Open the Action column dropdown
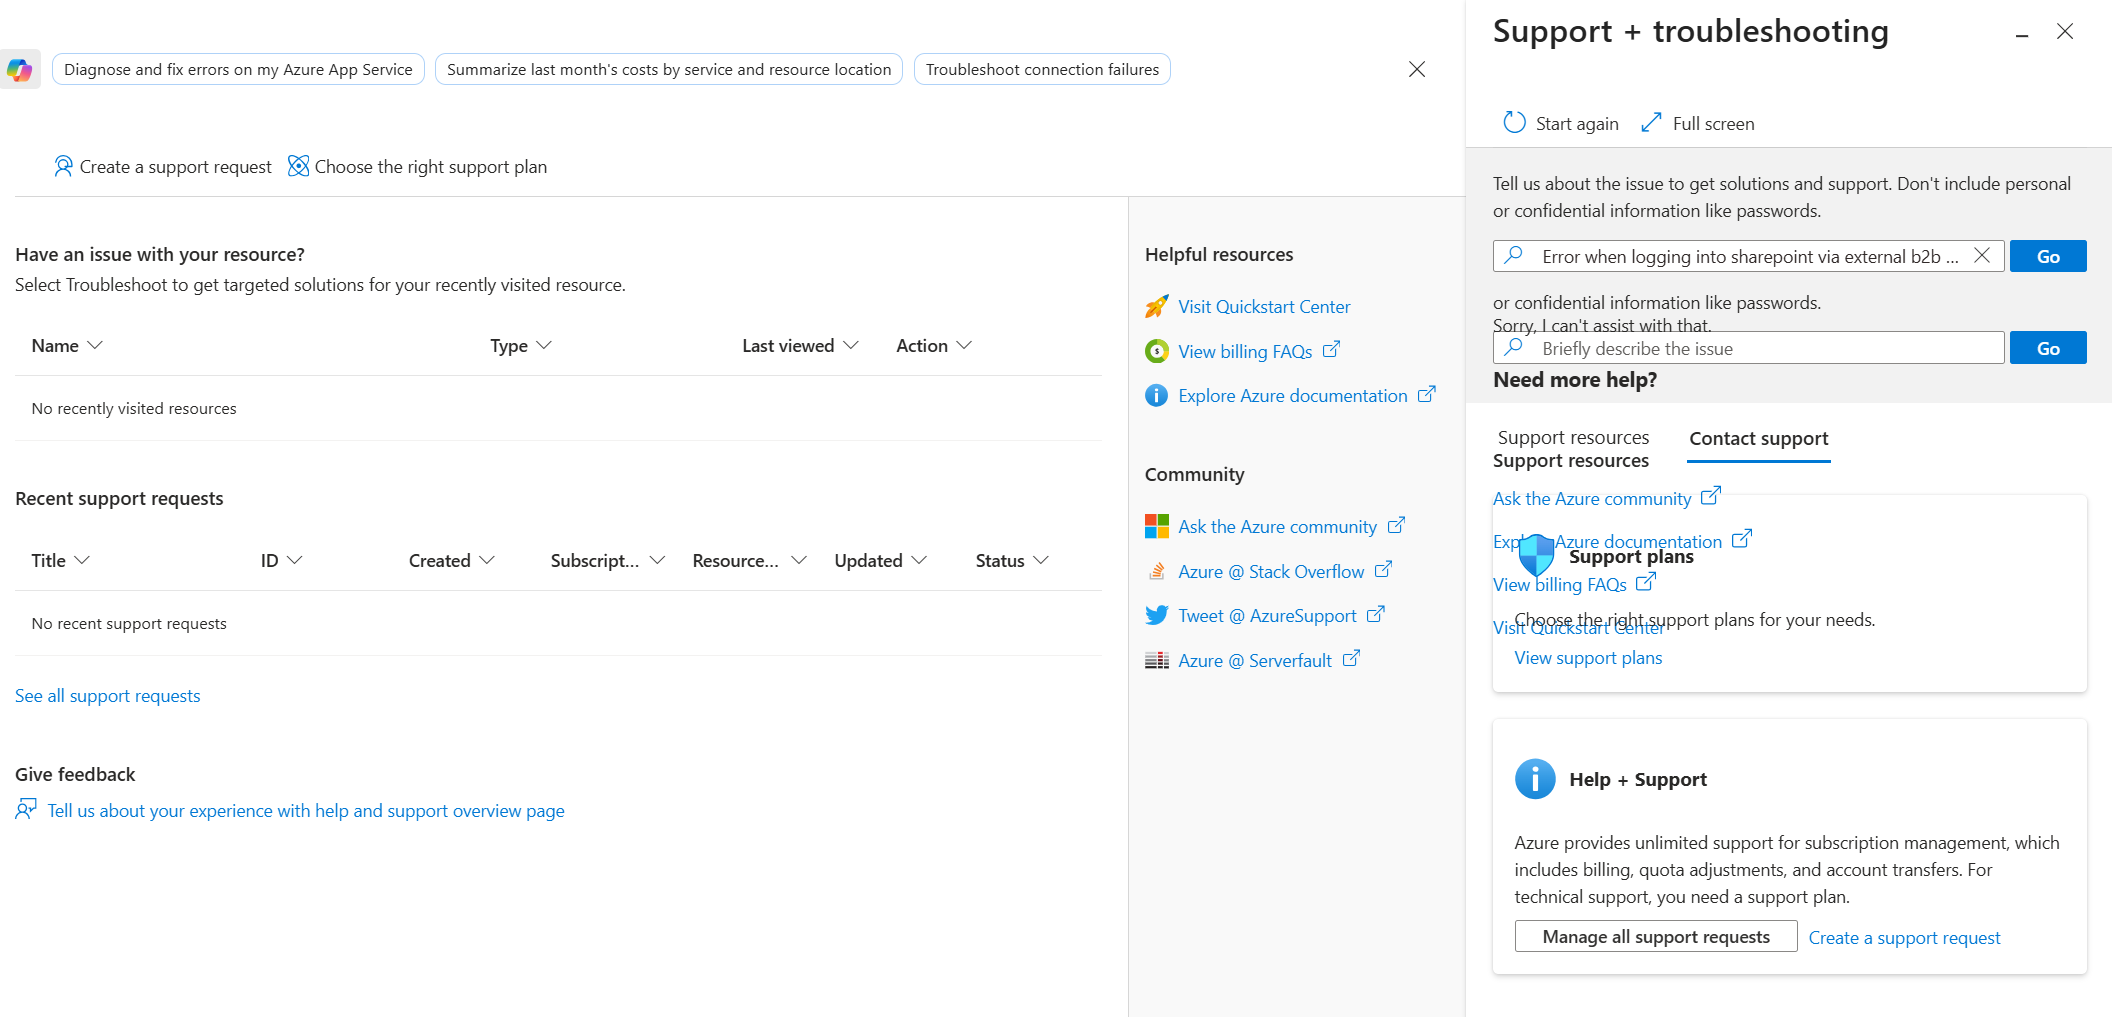Viewport: 2112px width, 1017px height. coord(934,345)
